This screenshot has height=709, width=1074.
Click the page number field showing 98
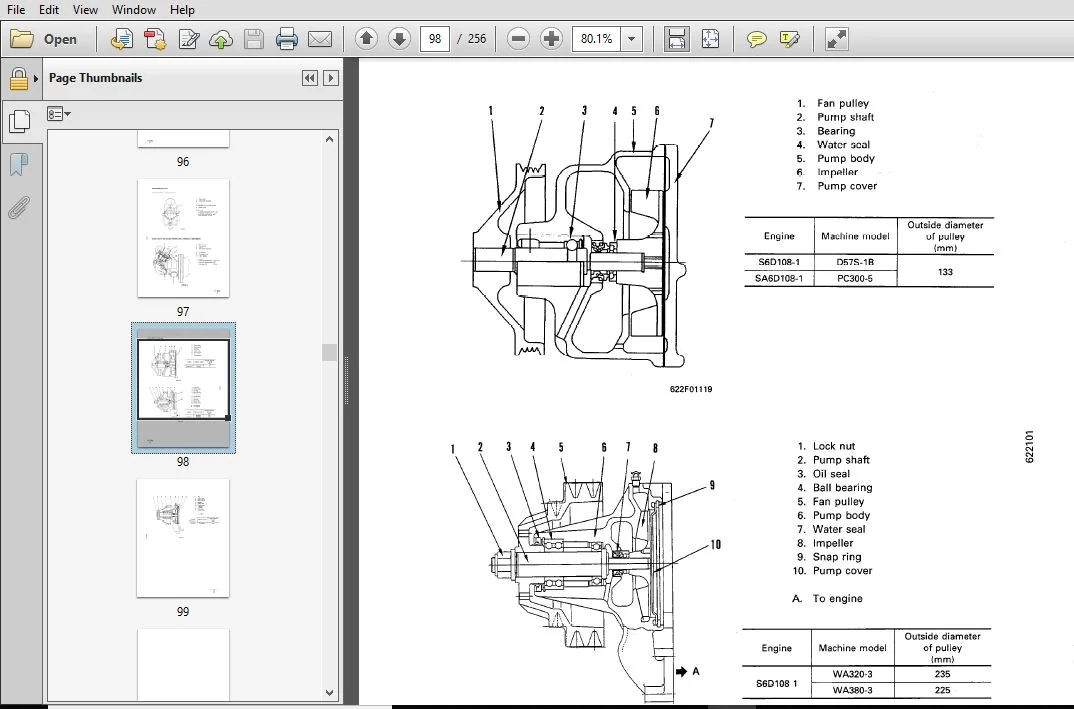tap(435, 38)
